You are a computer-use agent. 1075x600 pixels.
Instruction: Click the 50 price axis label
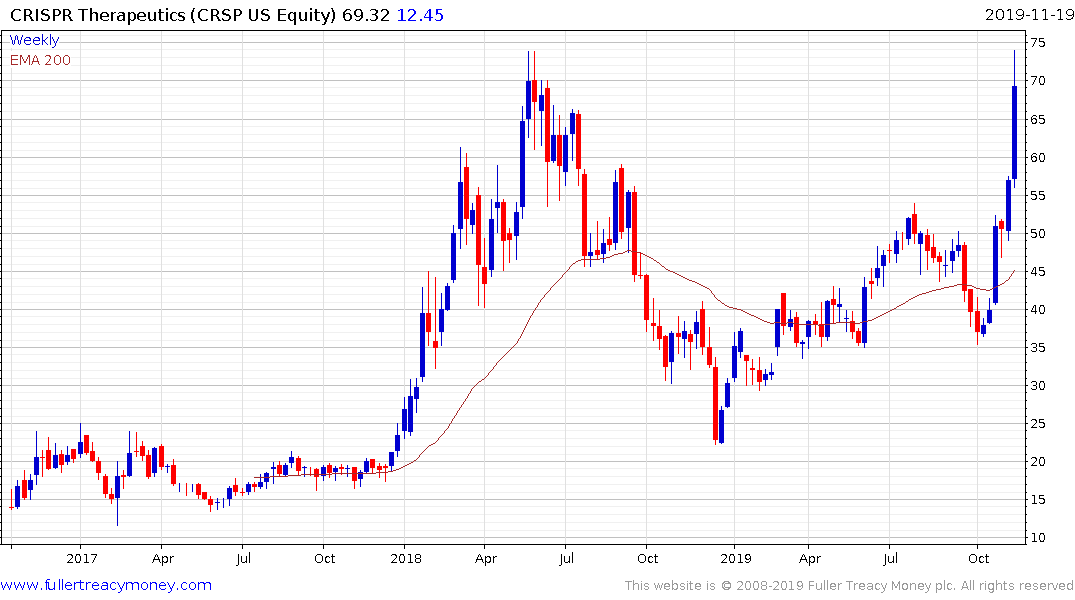point(1038,233)
